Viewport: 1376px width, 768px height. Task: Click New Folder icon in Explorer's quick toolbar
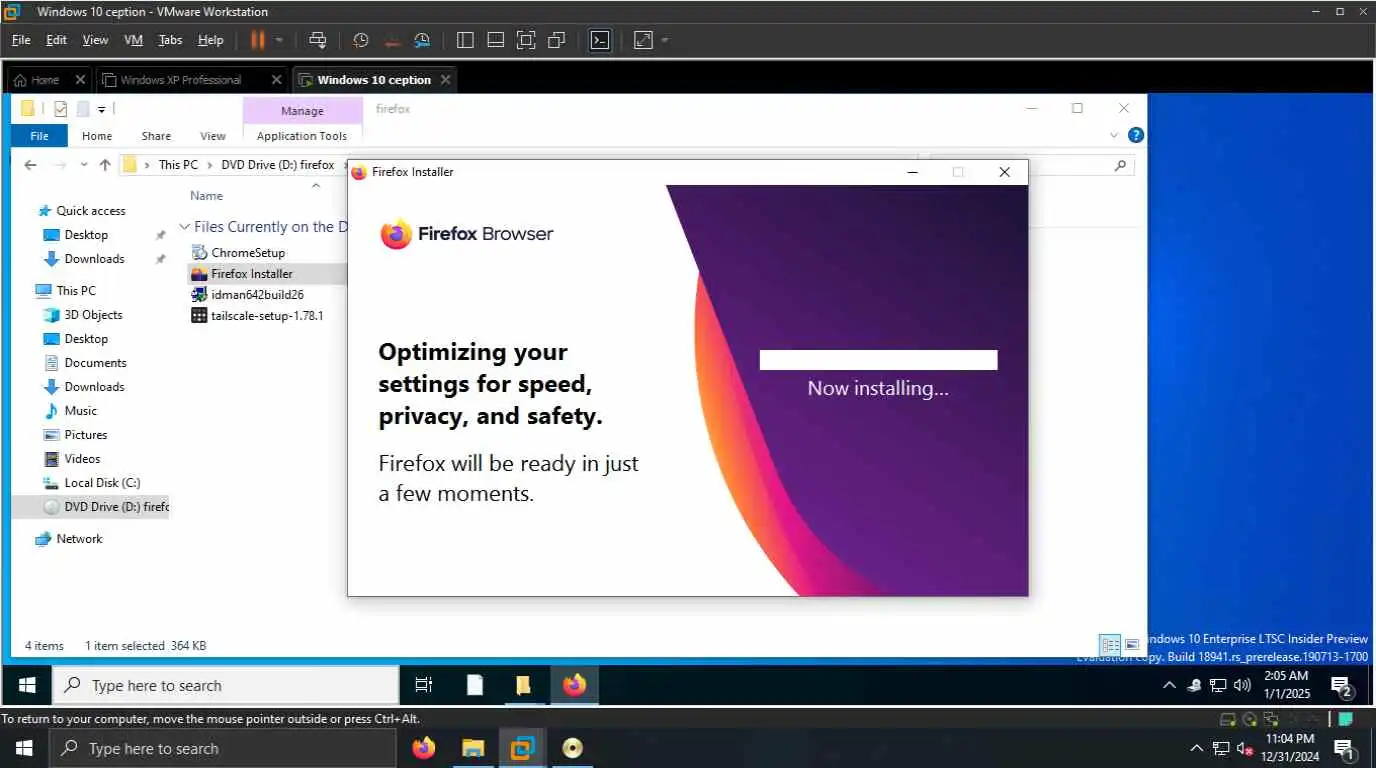(83, 109)
